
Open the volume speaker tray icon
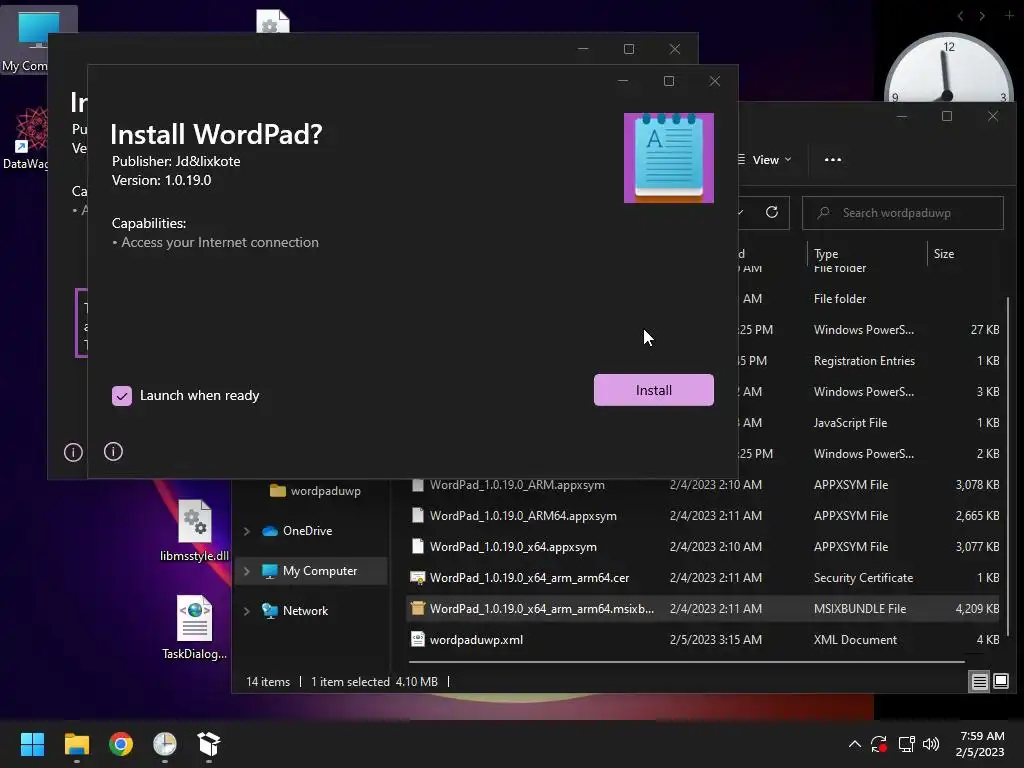pos(931,744)
